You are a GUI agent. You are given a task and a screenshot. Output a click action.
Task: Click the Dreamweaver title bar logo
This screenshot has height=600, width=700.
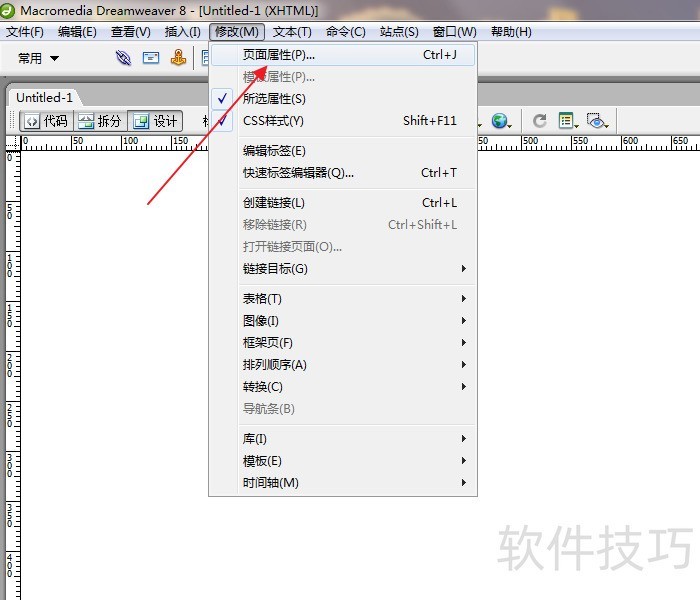[7, 11]
